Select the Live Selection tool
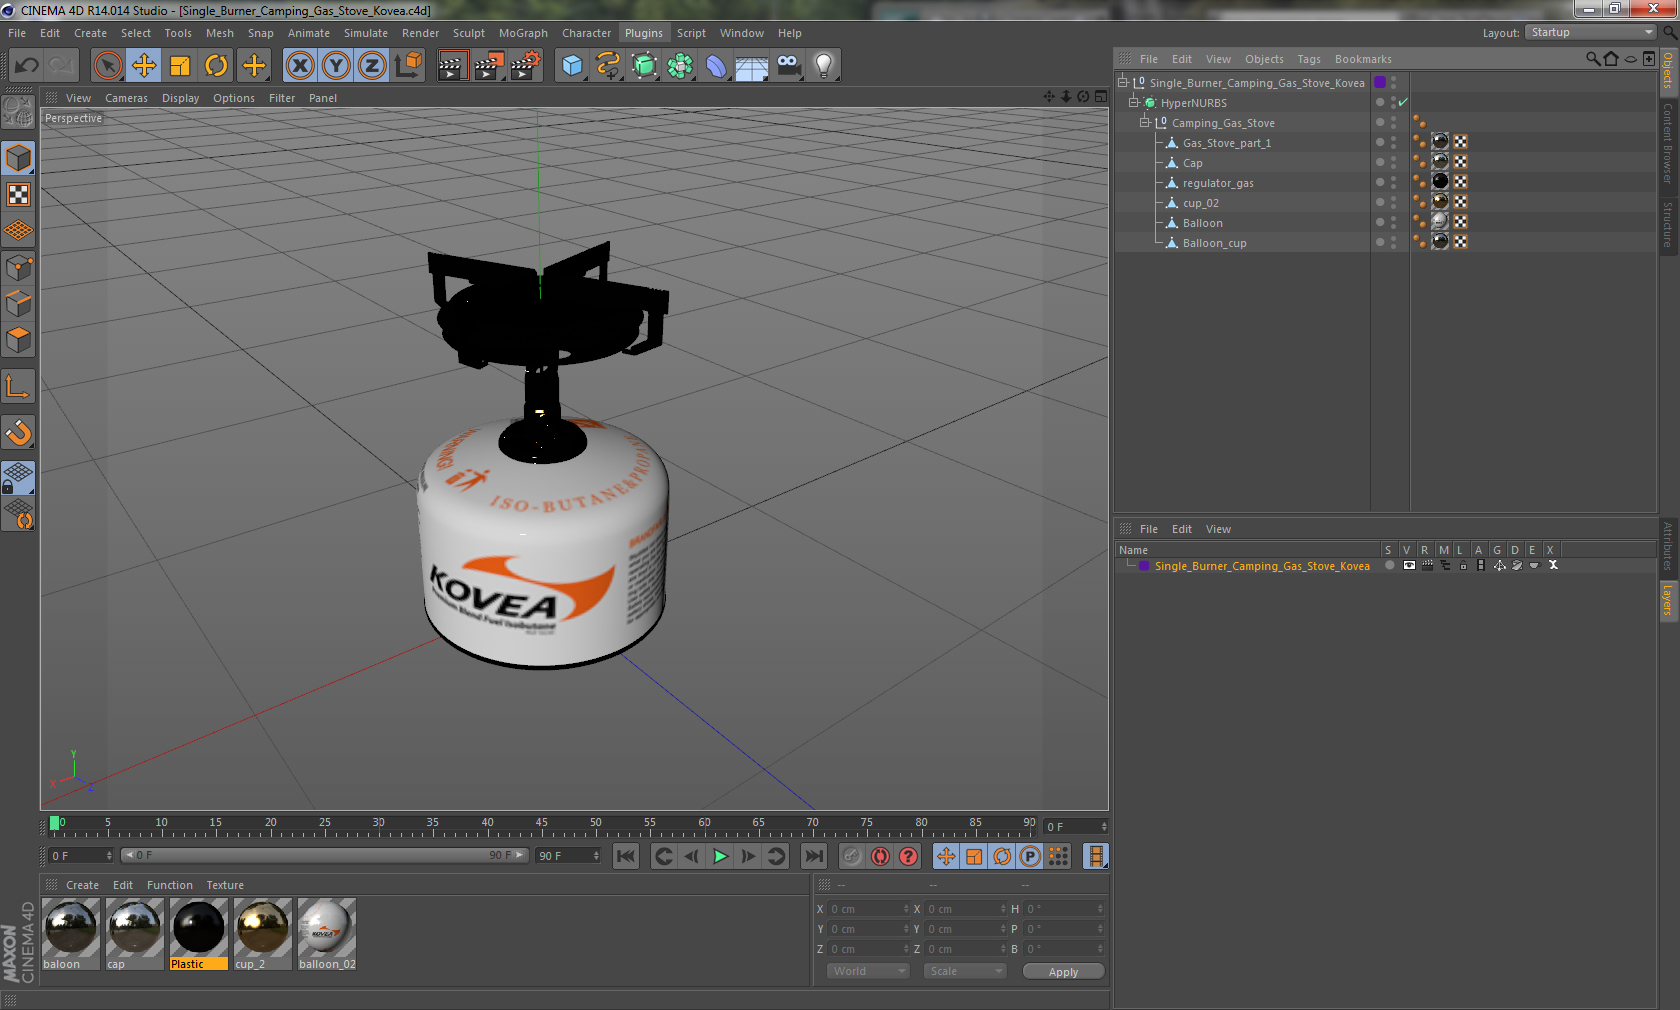 point(107,66)
